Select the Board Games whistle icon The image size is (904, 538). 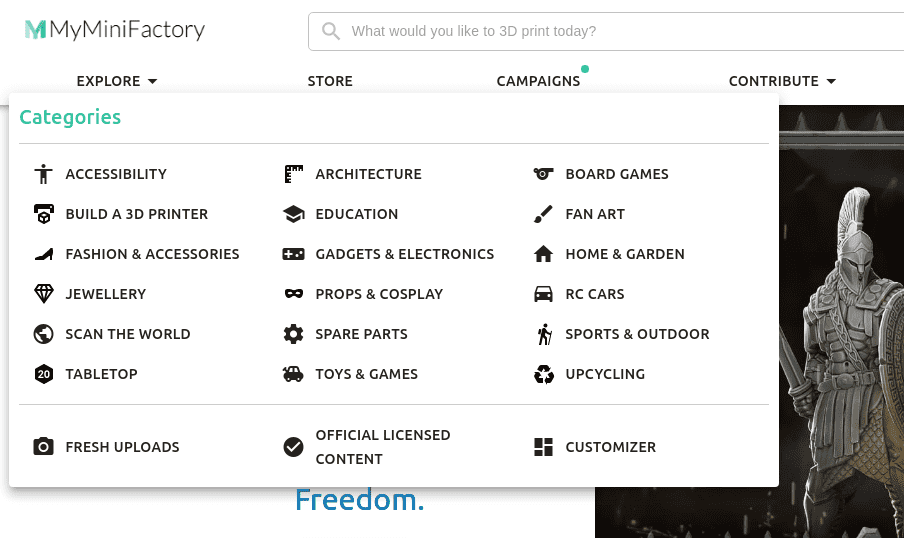coord(543,174)
